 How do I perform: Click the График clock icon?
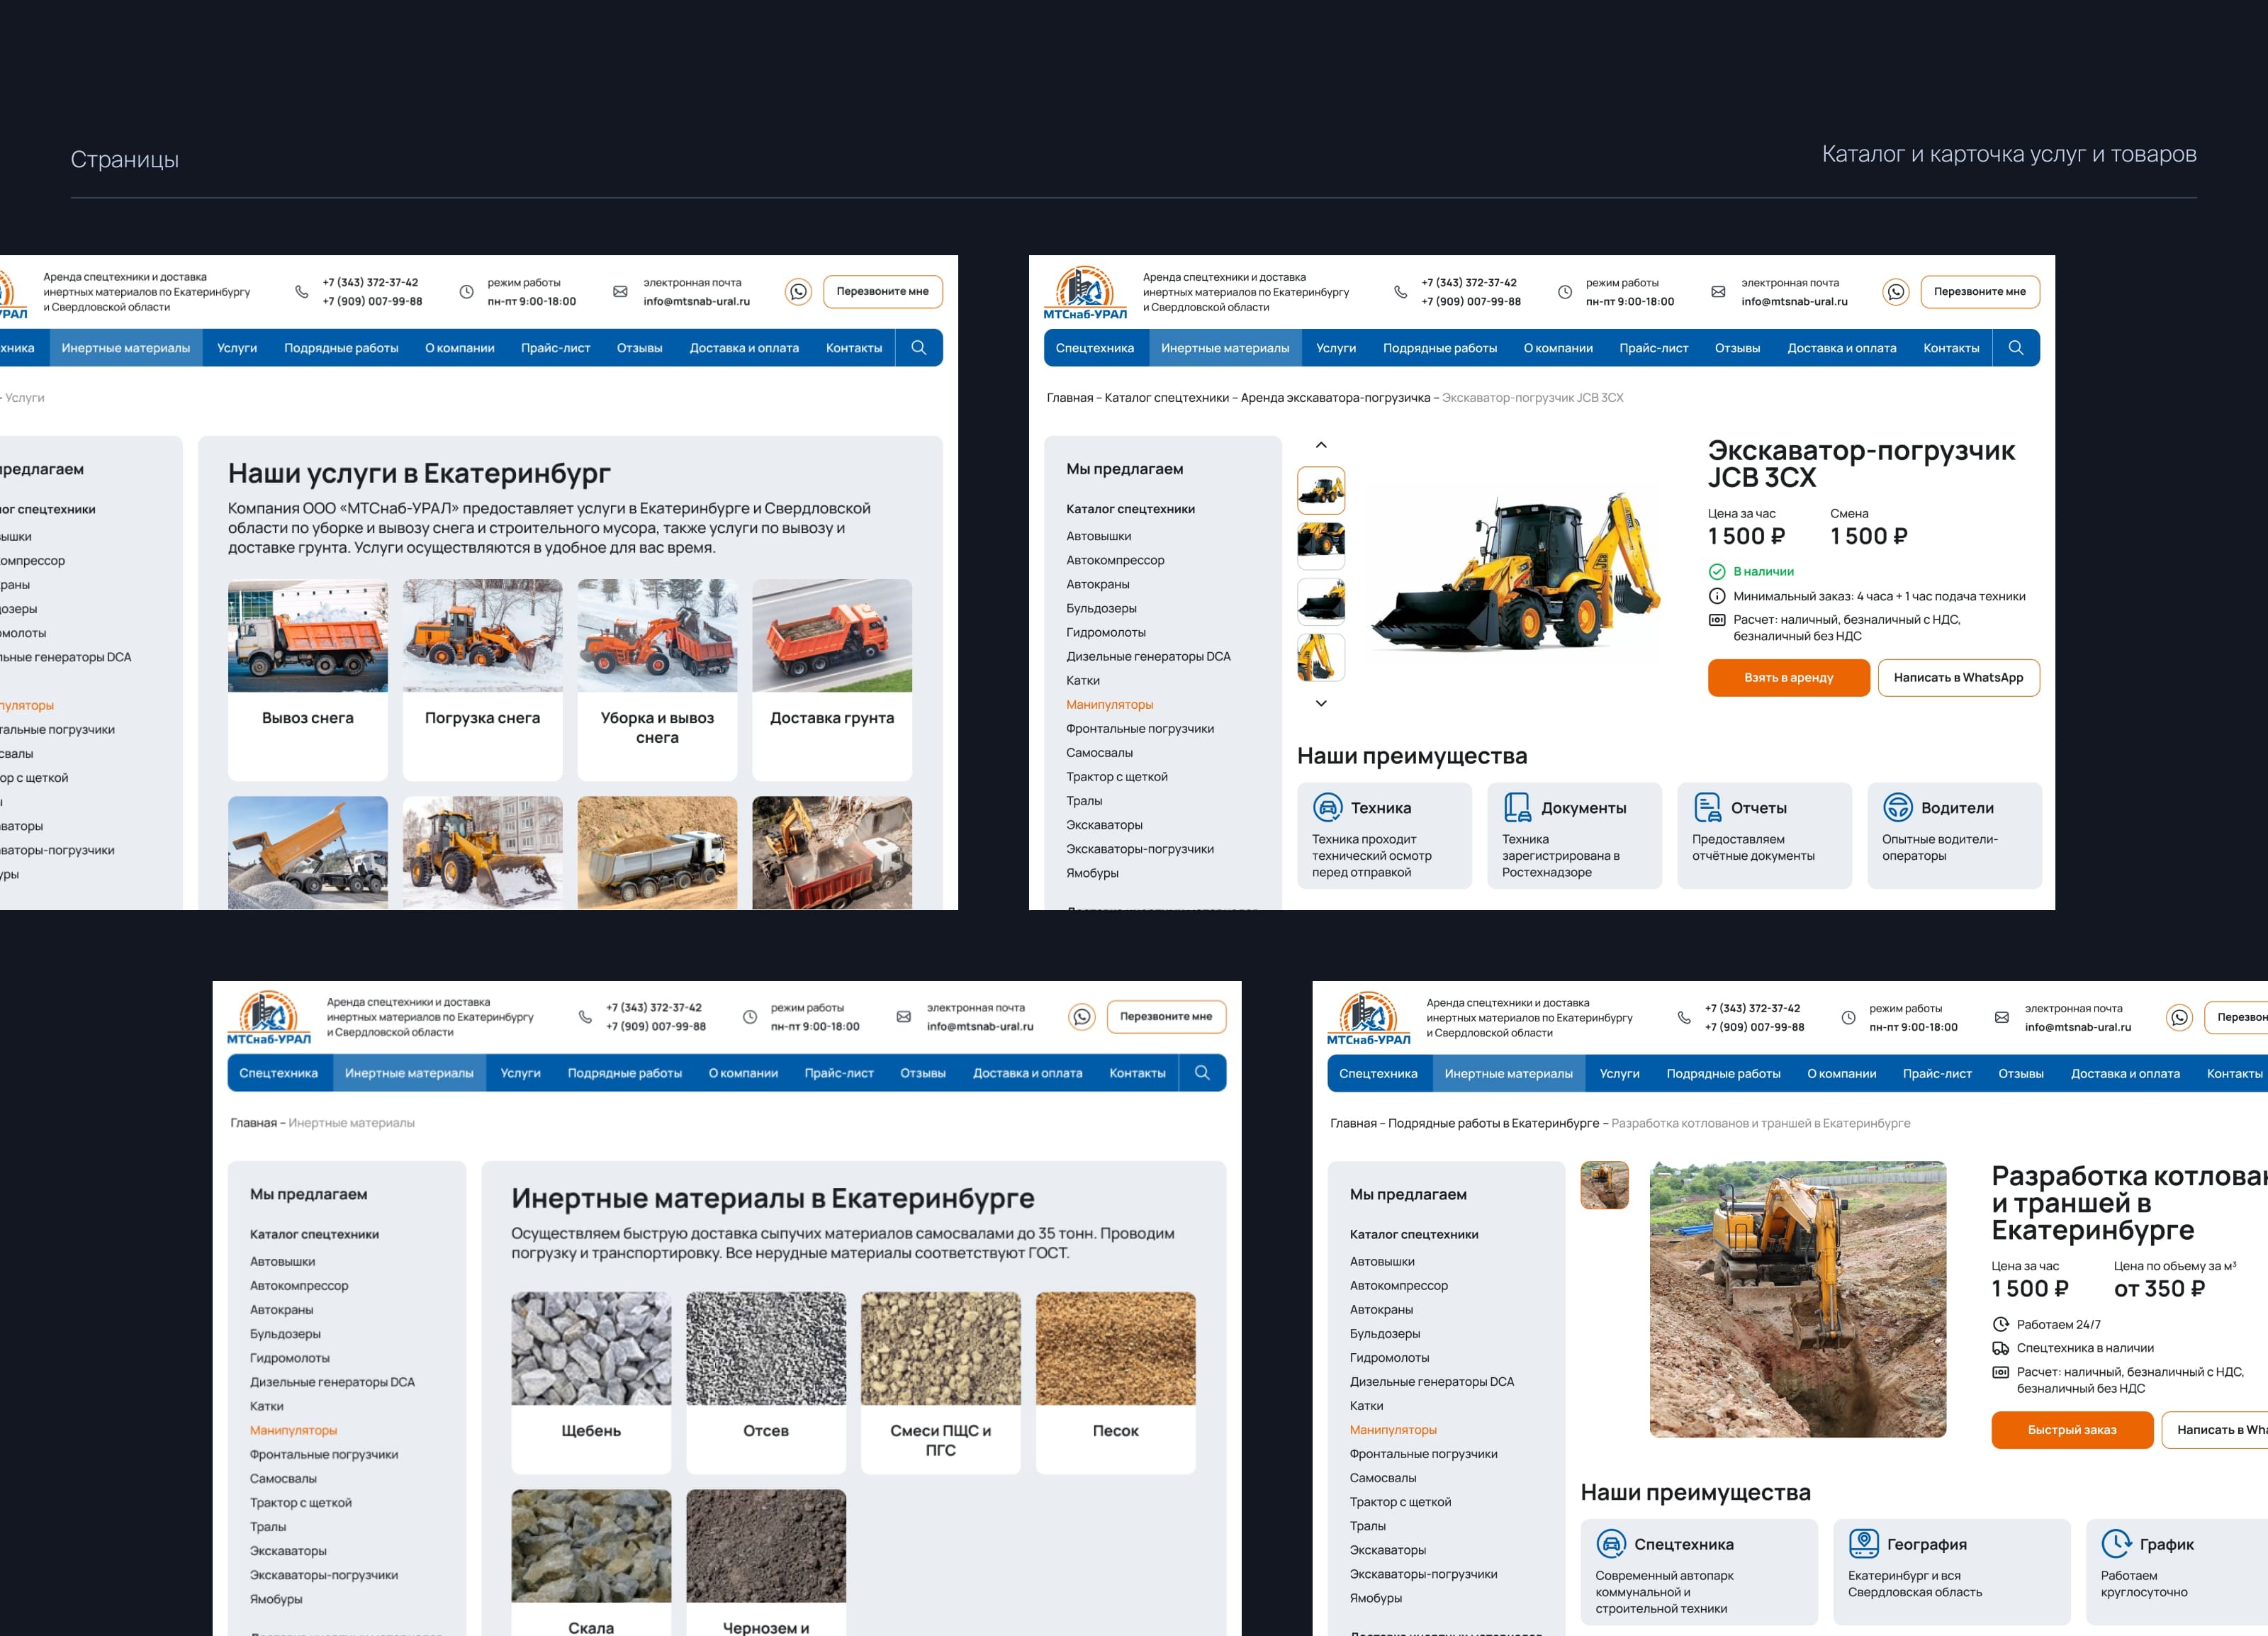click(x=2115, y=1543)
